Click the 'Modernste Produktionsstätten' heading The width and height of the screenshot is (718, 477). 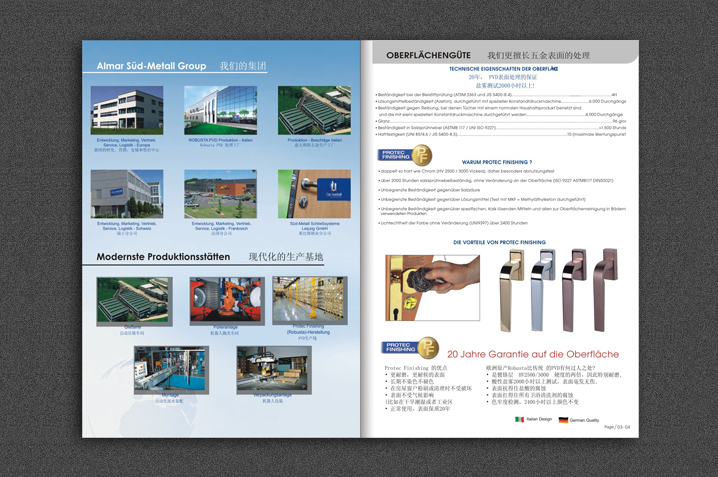[163, 257]
